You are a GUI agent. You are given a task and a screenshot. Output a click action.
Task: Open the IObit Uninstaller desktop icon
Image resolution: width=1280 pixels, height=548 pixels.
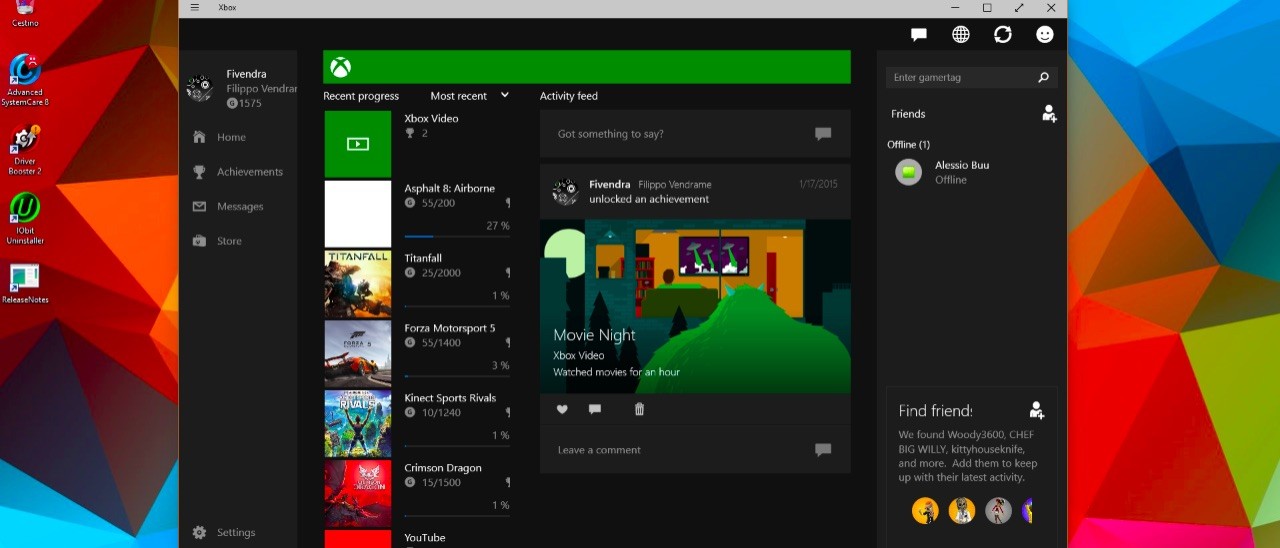pyautogui.click(x=25, y=219)
